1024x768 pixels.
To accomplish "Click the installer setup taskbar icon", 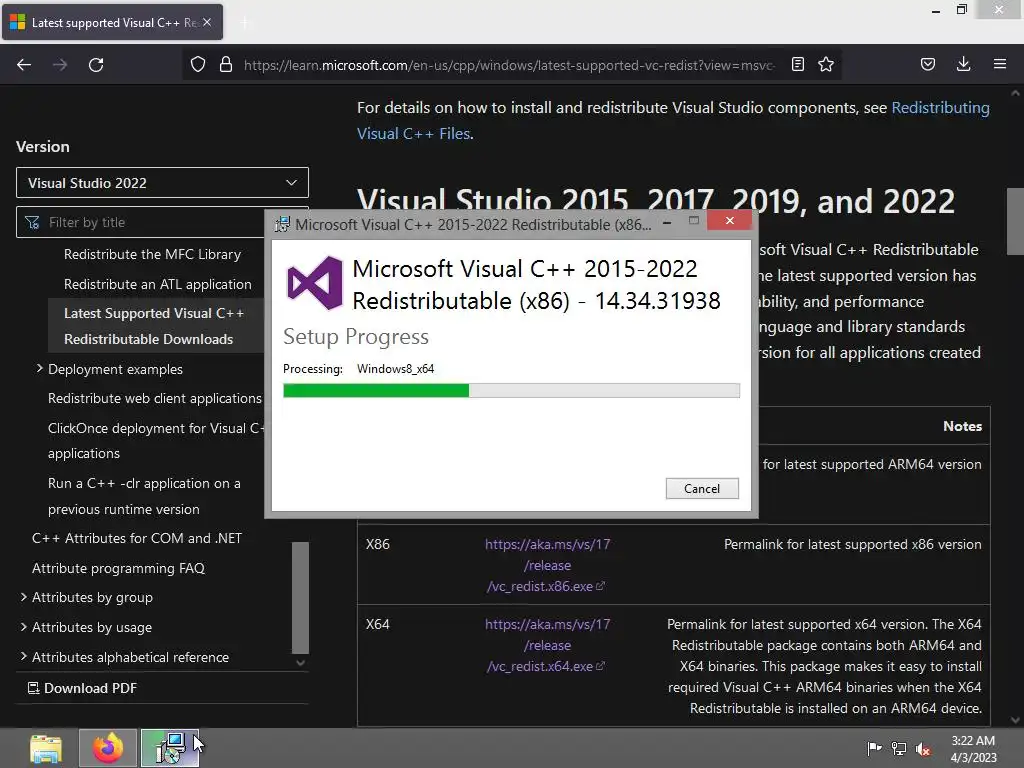I will pos(170,748).
